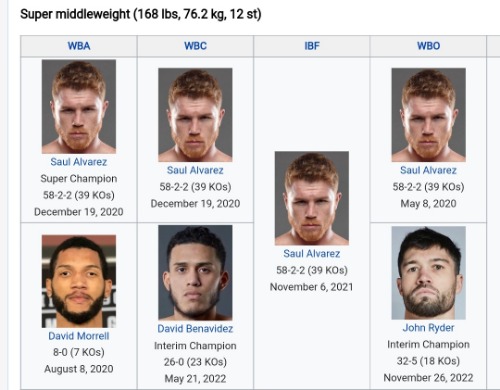Image resolution: width=500 pixels, height=390 pixels.
Task: Click Saul Alvarez link in WBA column
Action: (79, 162)
